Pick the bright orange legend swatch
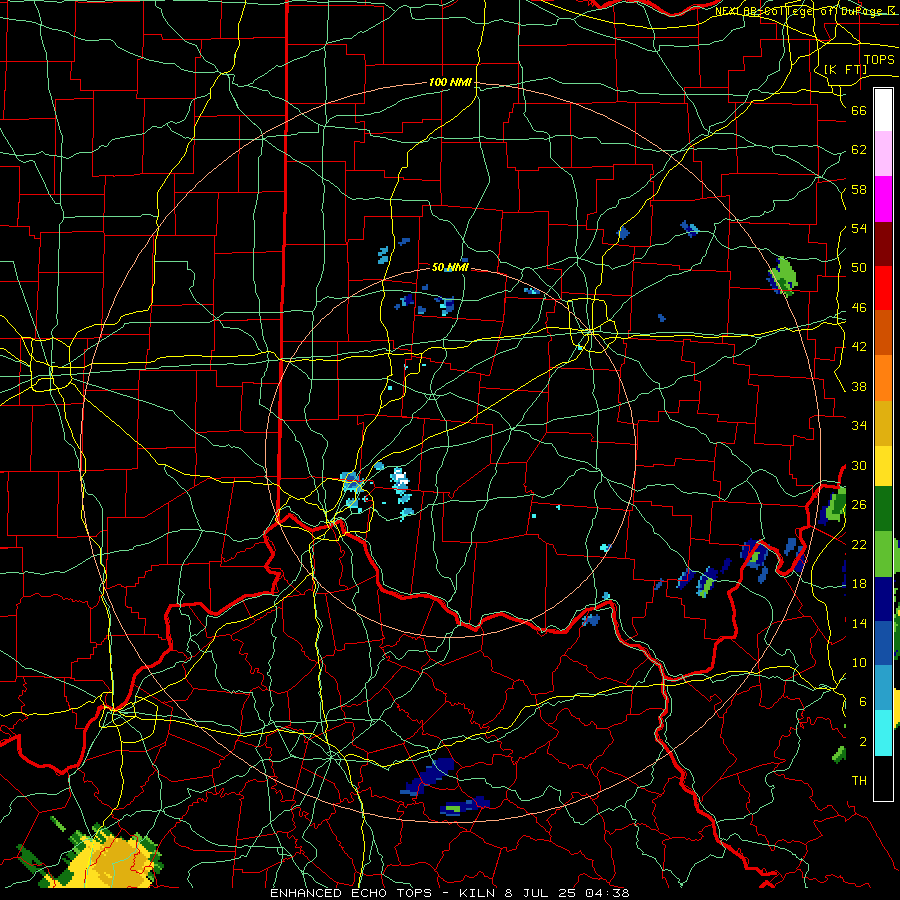900x900 pixels. tap(883, 377)
